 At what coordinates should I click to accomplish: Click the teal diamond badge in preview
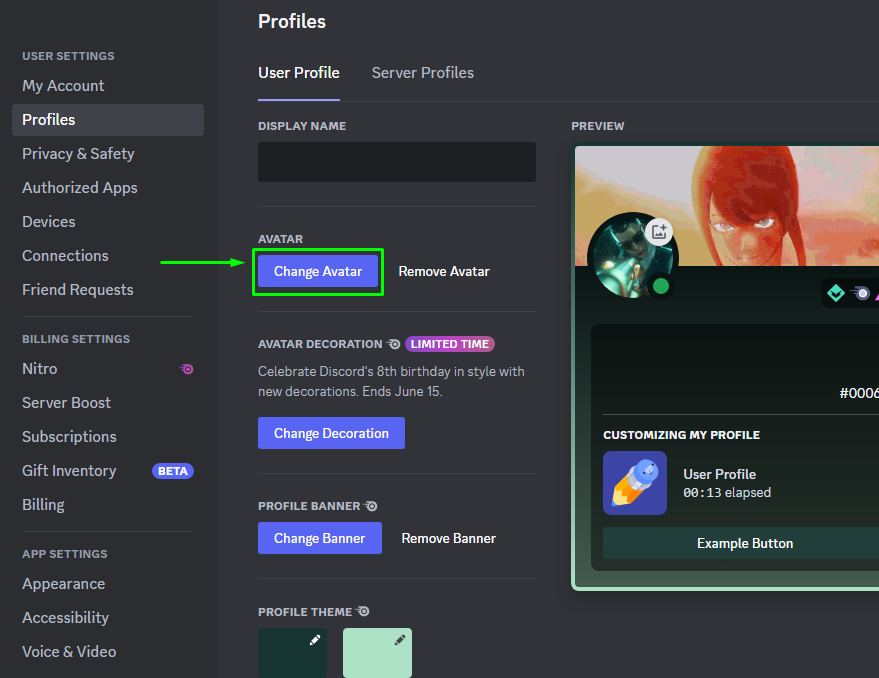tap(836, 293)
